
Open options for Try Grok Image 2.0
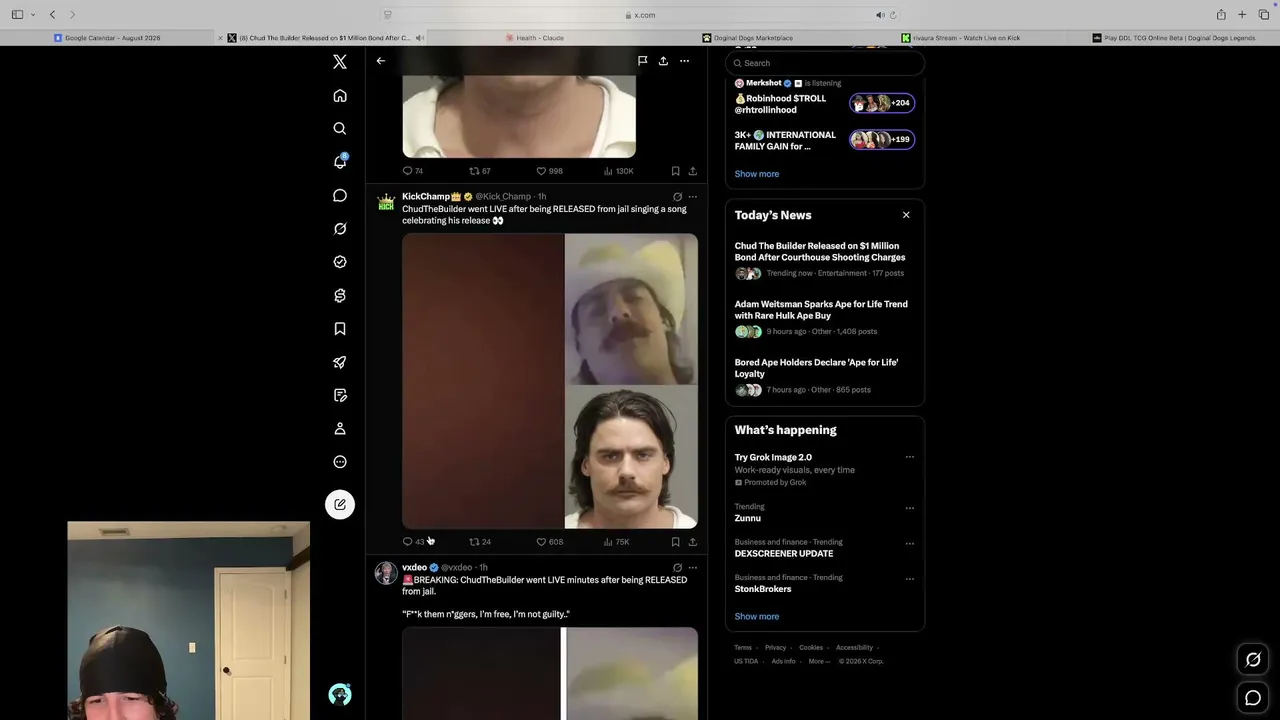coord(909,457)
